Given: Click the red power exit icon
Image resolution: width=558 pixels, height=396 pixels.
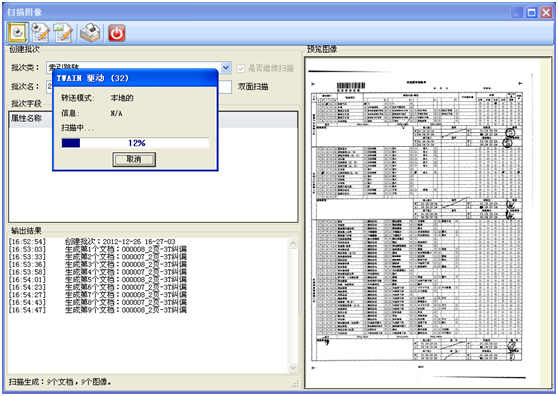Looking at the screenshot, I should pos(117,33).
